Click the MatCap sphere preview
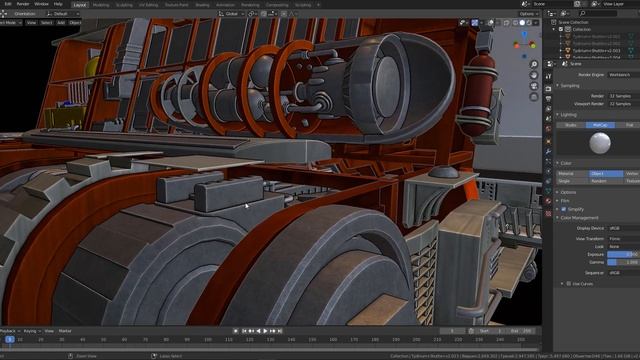Image resolution: width=640 pixels, height=360 pixels. [x=600, y=143]
